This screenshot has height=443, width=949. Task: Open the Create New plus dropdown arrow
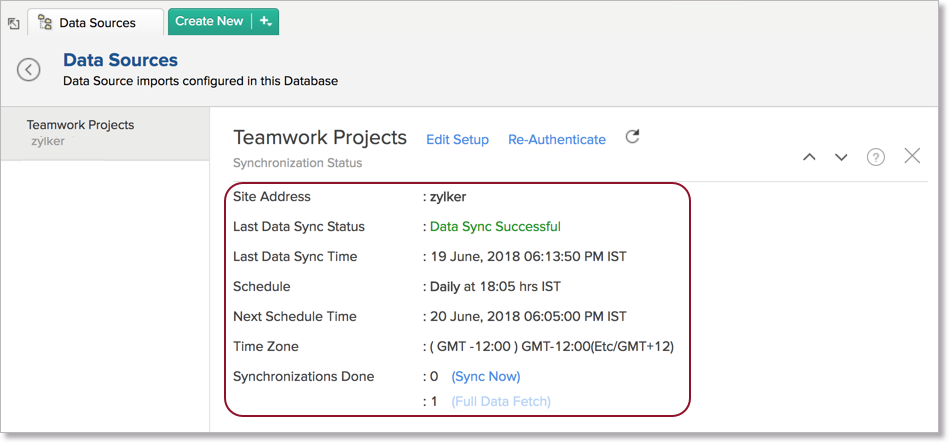pos(265,21)
